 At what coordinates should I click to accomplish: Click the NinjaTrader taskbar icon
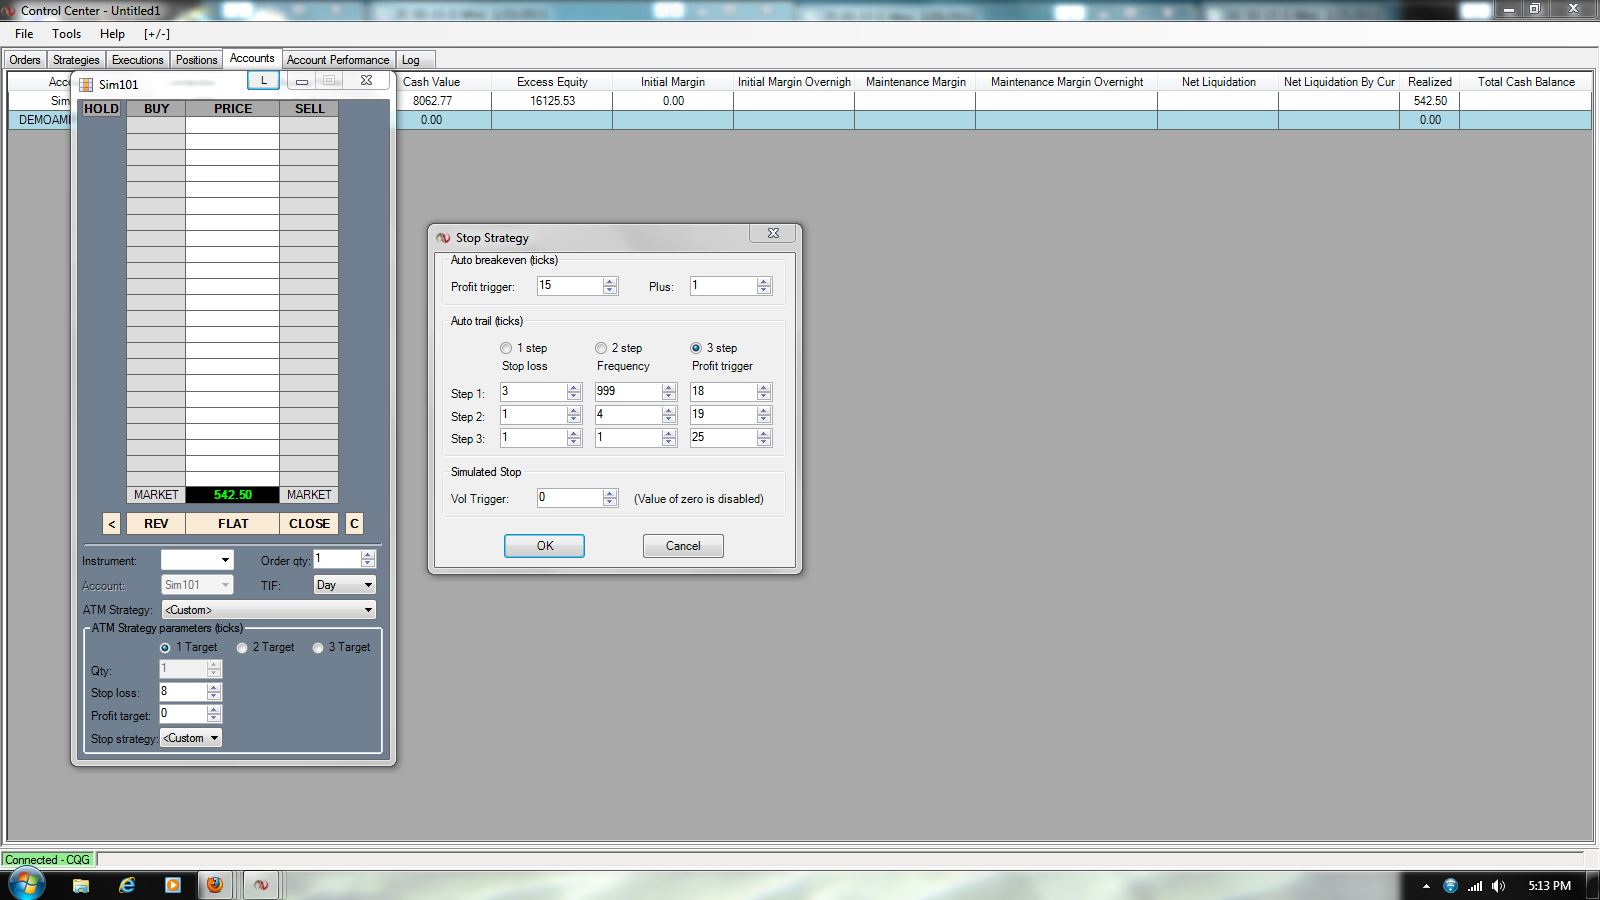coord(260,885)
